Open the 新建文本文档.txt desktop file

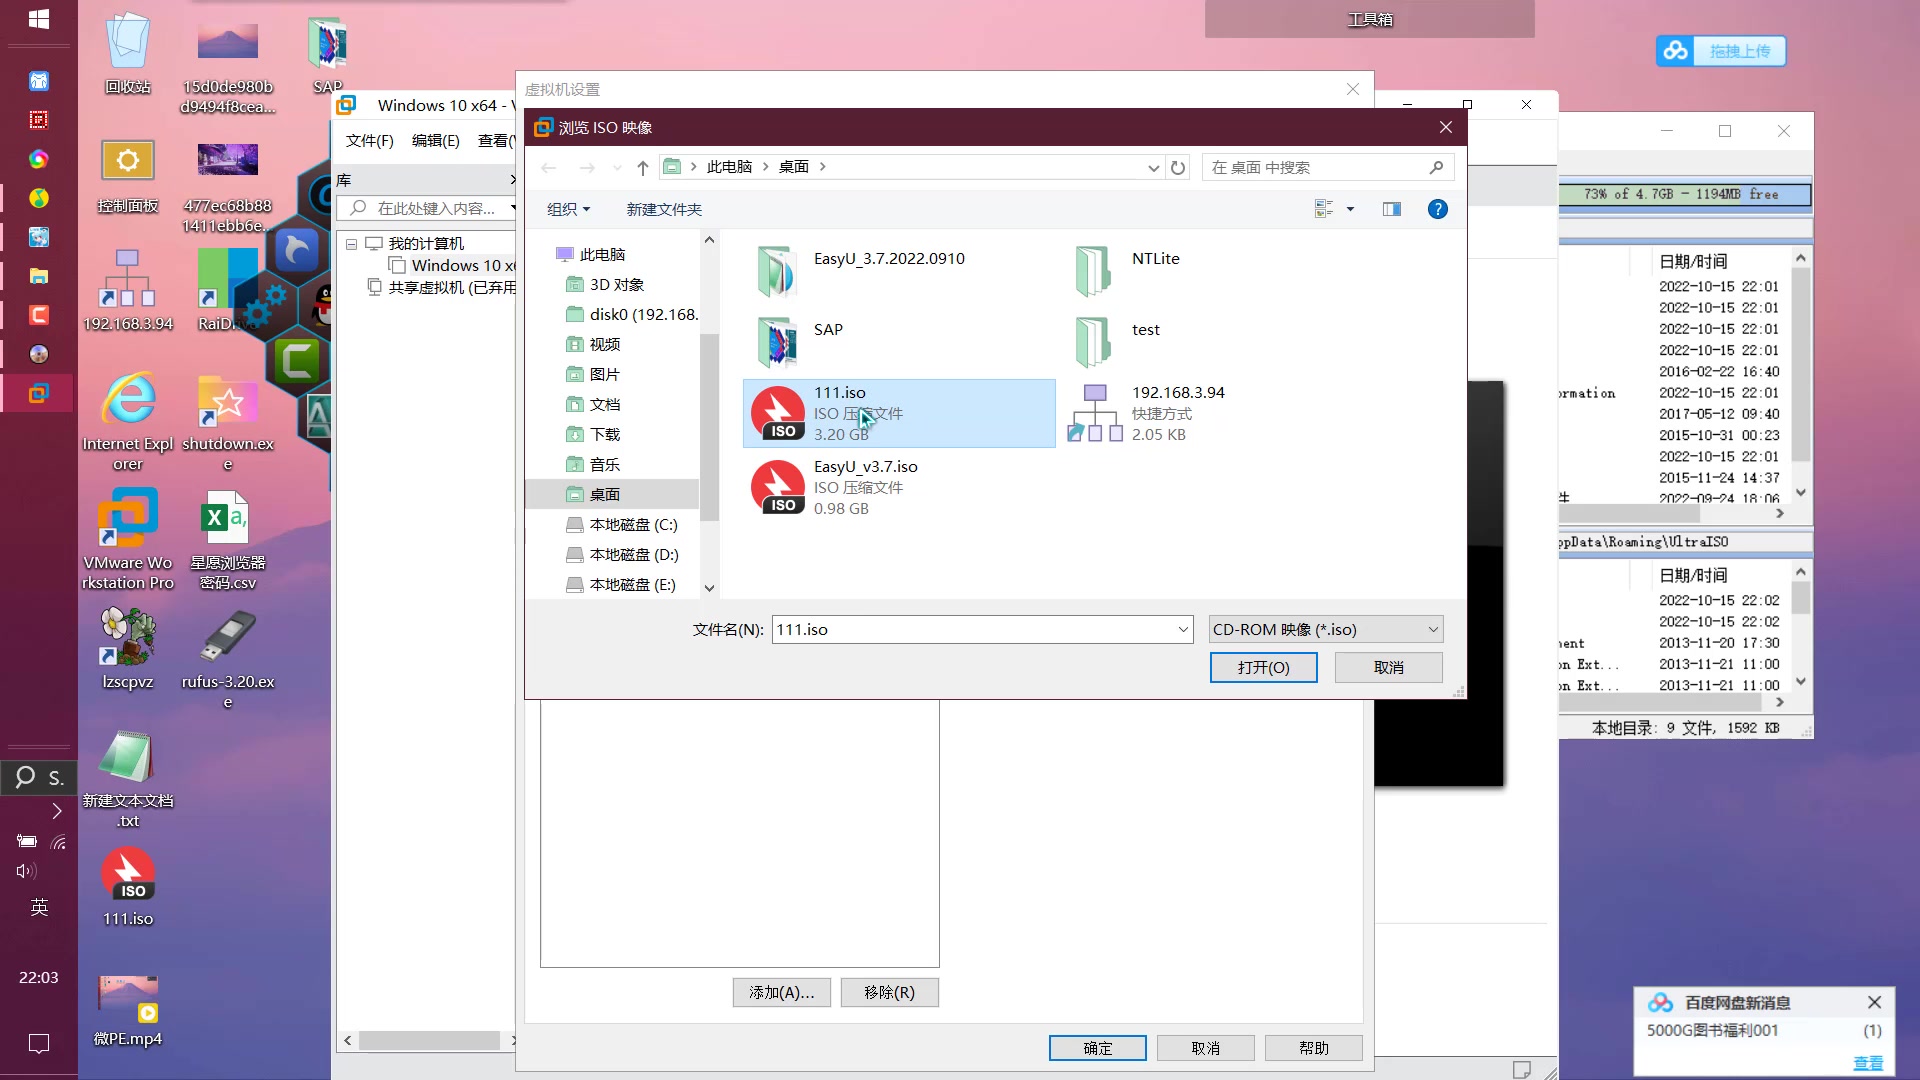[128, 778]
